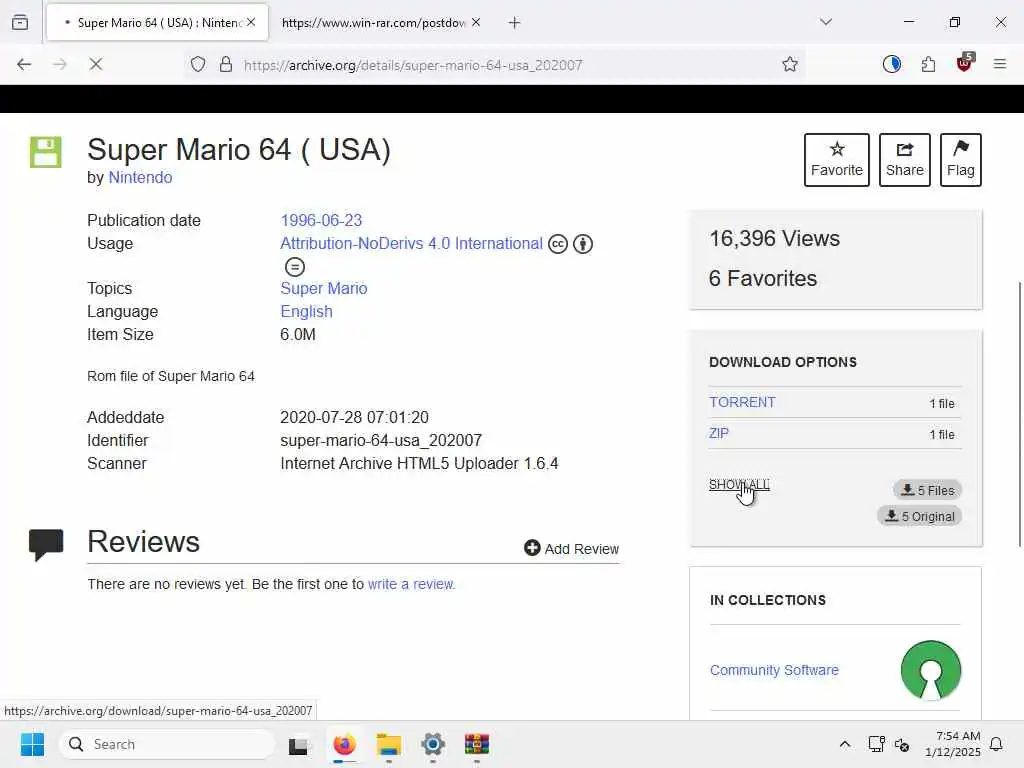Stop loading the current page
This screenshot has width=1024, height=768.
click(x=95, y=64)
